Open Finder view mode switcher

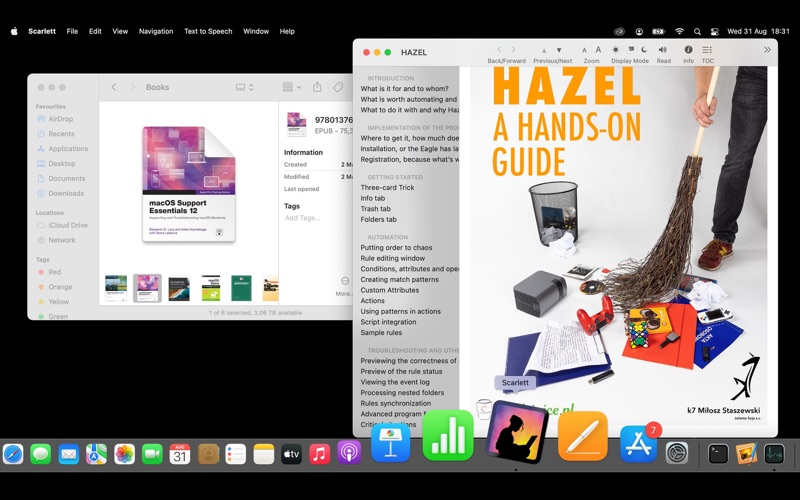244,87
